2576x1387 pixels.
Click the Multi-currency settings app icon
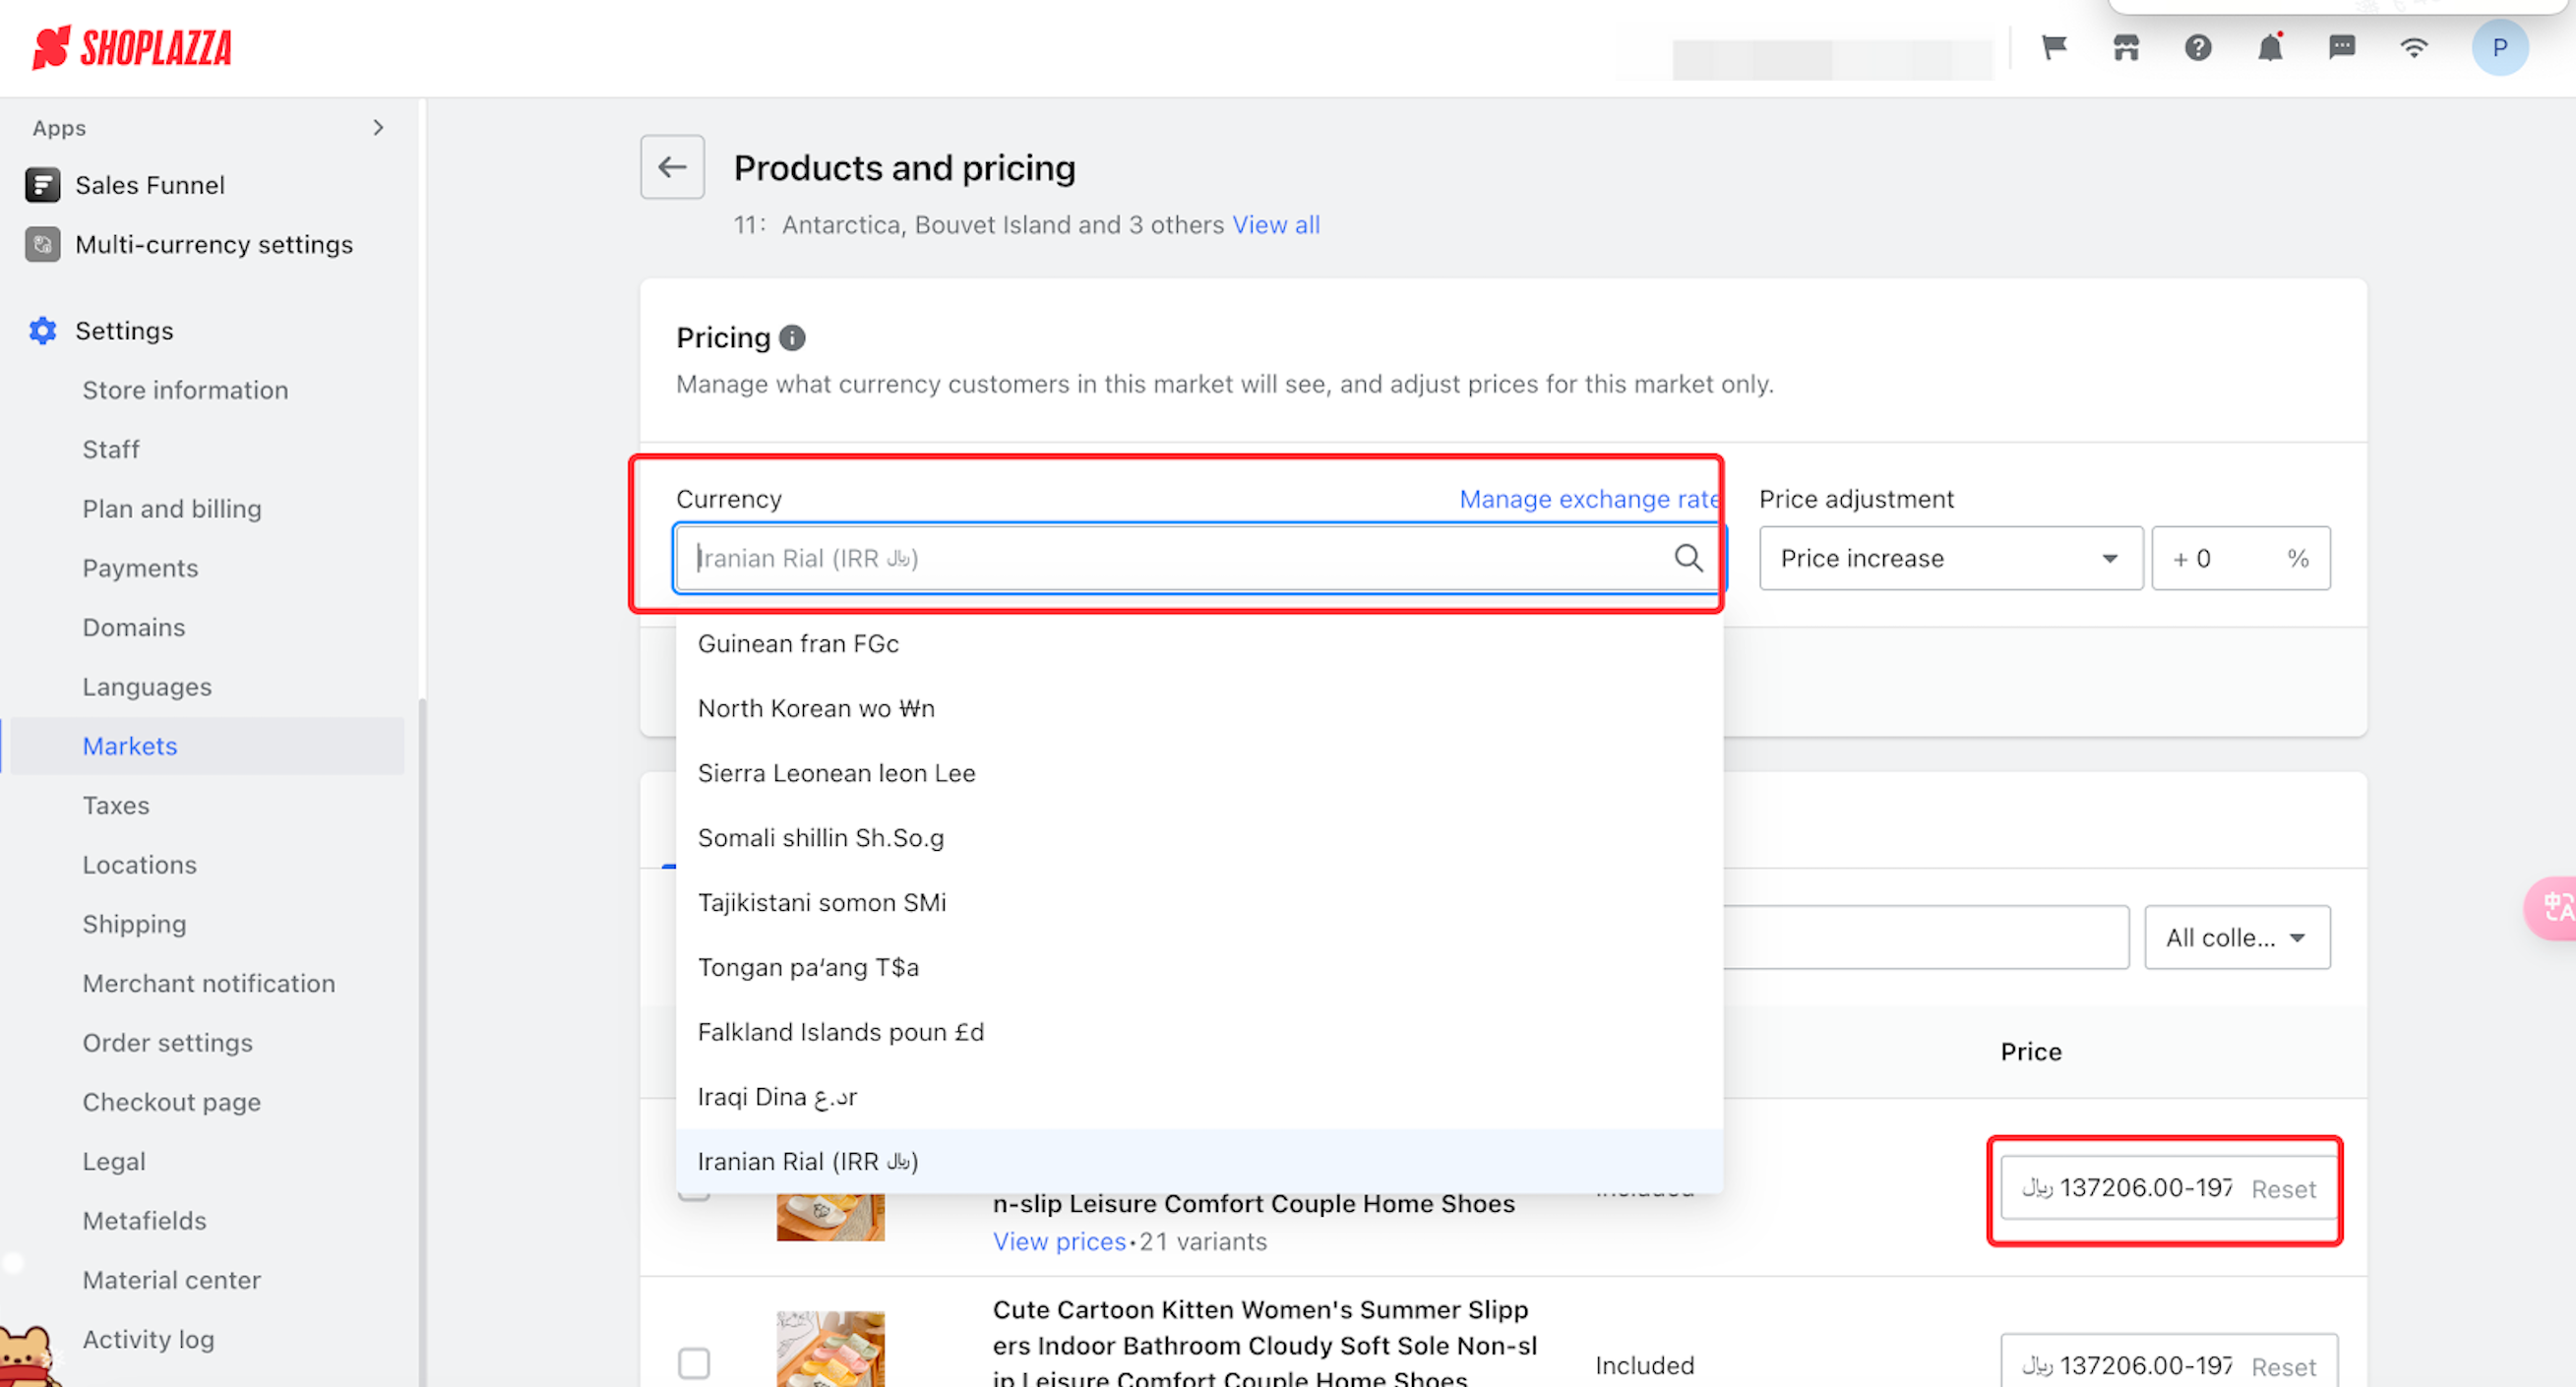[x=42, y=244]
